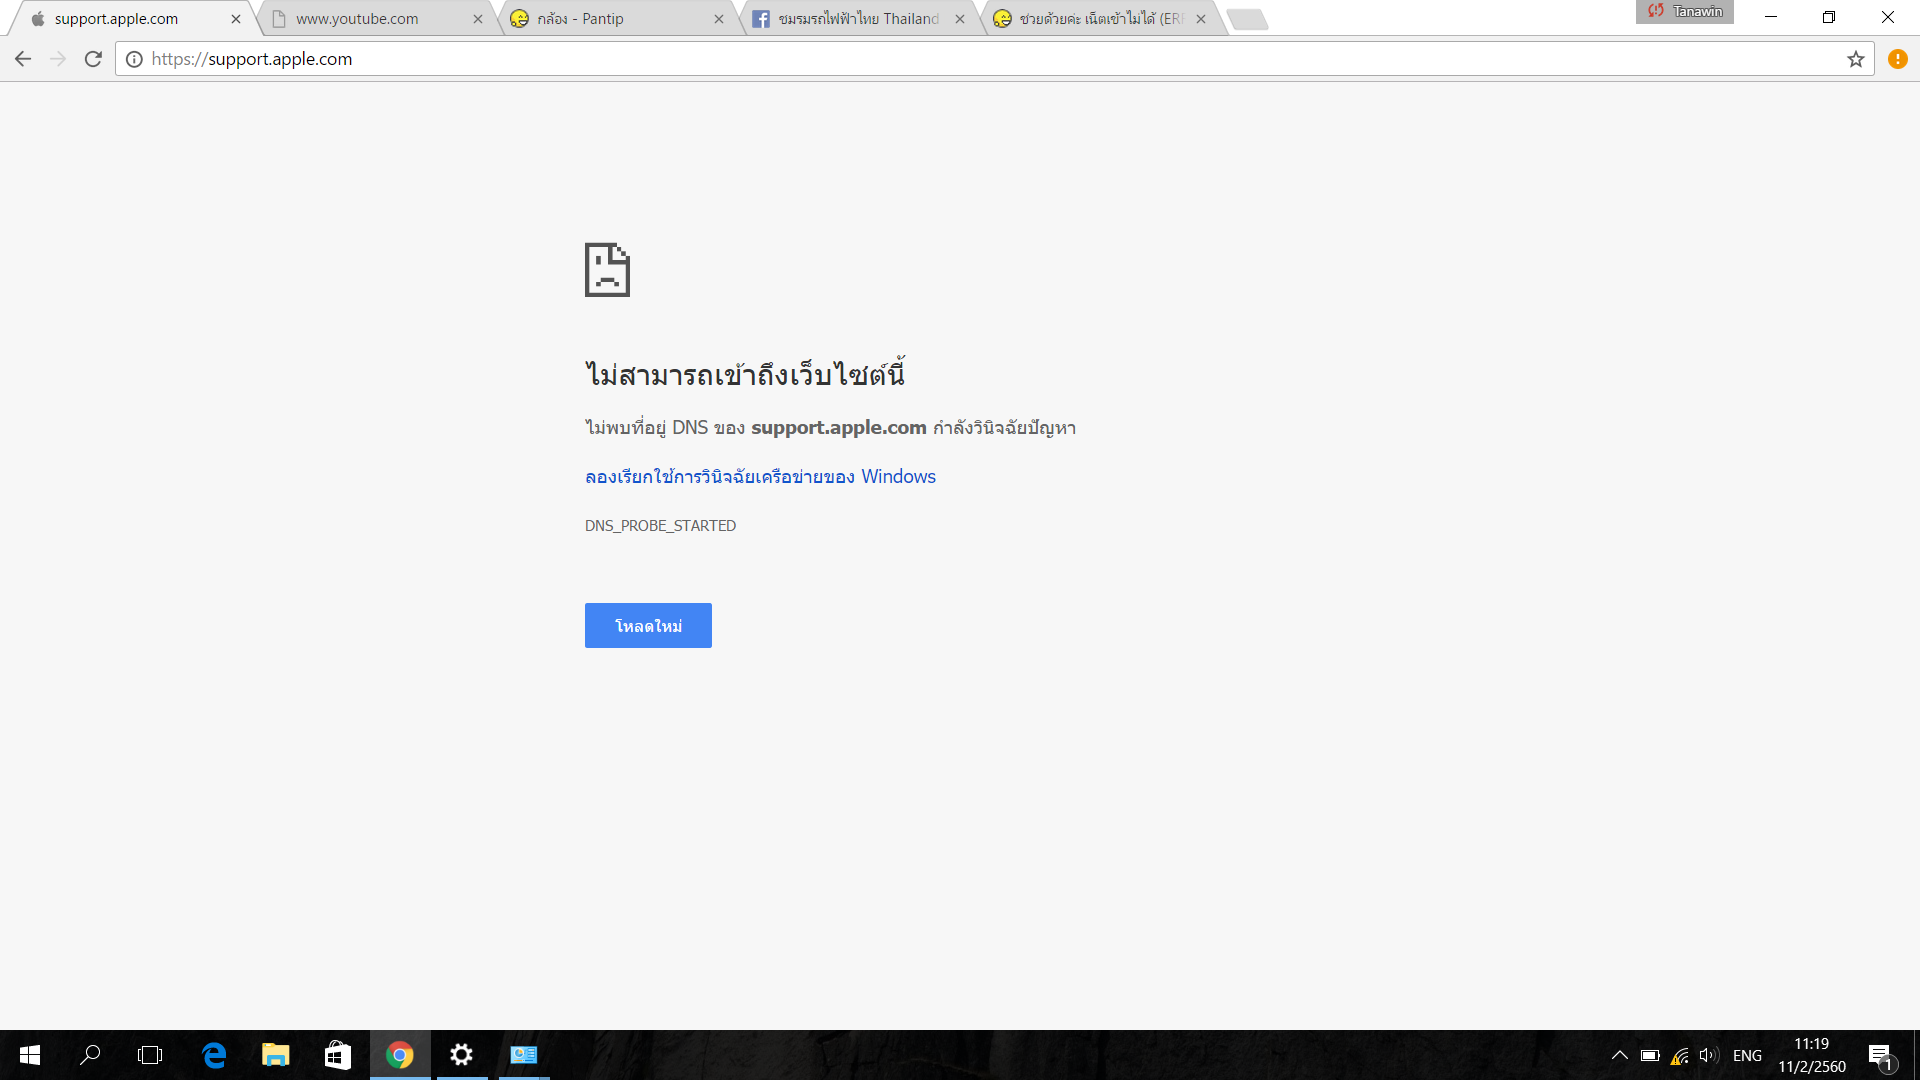Open Windows Store from the taskbar
Viewport: 1920px width, 1080px height.
(337, 1055)
